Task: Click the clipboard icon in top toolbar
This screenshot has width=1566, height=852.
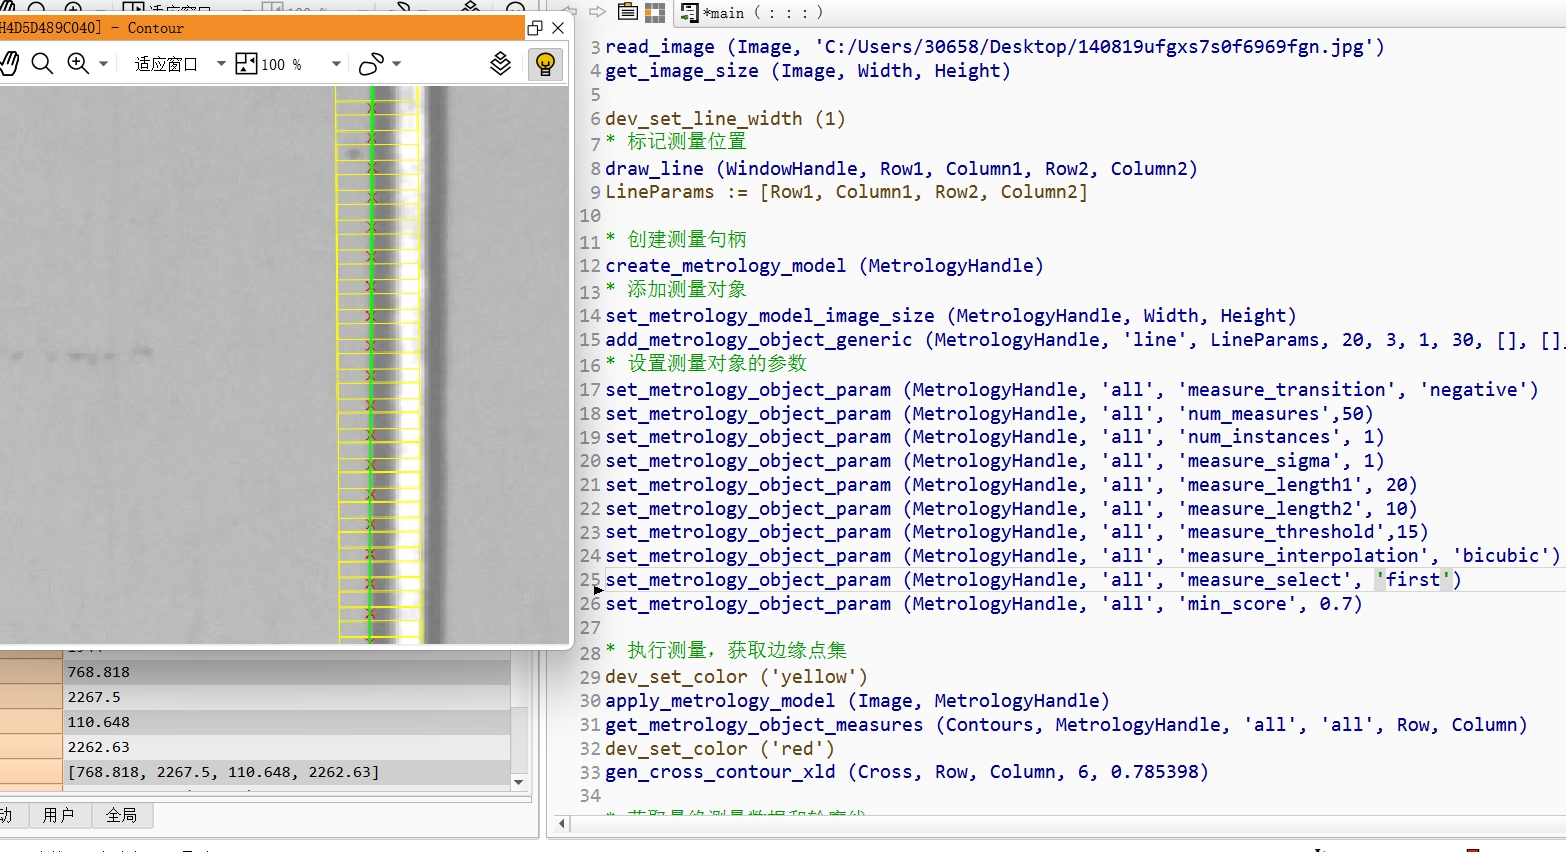Action: (x=627, y=12)
